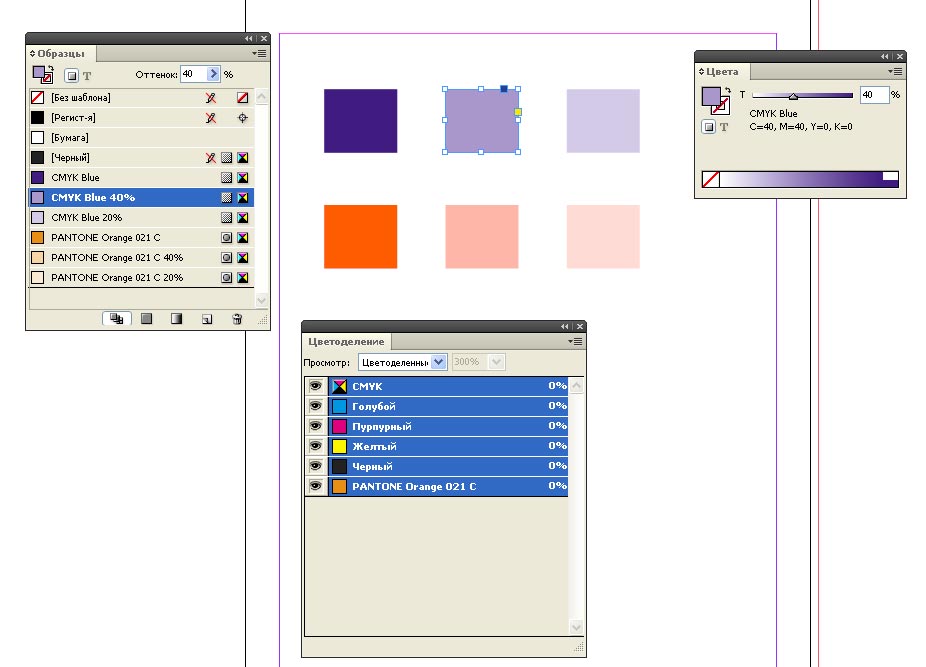Toggle visibility eye for Желтый plate
This screenshot has width=926, height=667.
click(316, 447)
